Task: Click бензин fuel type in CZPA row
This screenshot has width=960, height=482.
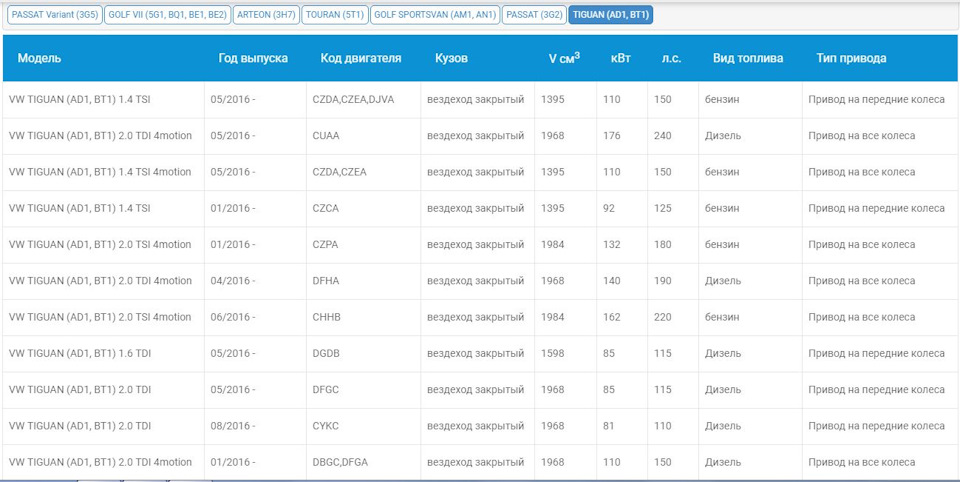Action: click(722, 244)
